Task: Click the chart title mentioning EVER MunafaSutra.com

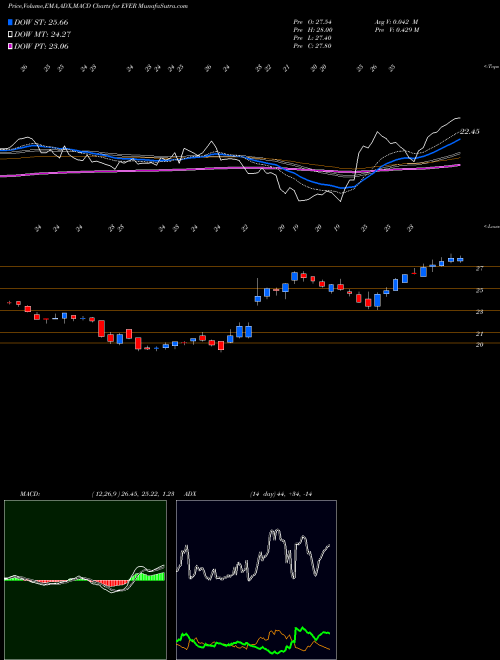Action: (98, 6)
